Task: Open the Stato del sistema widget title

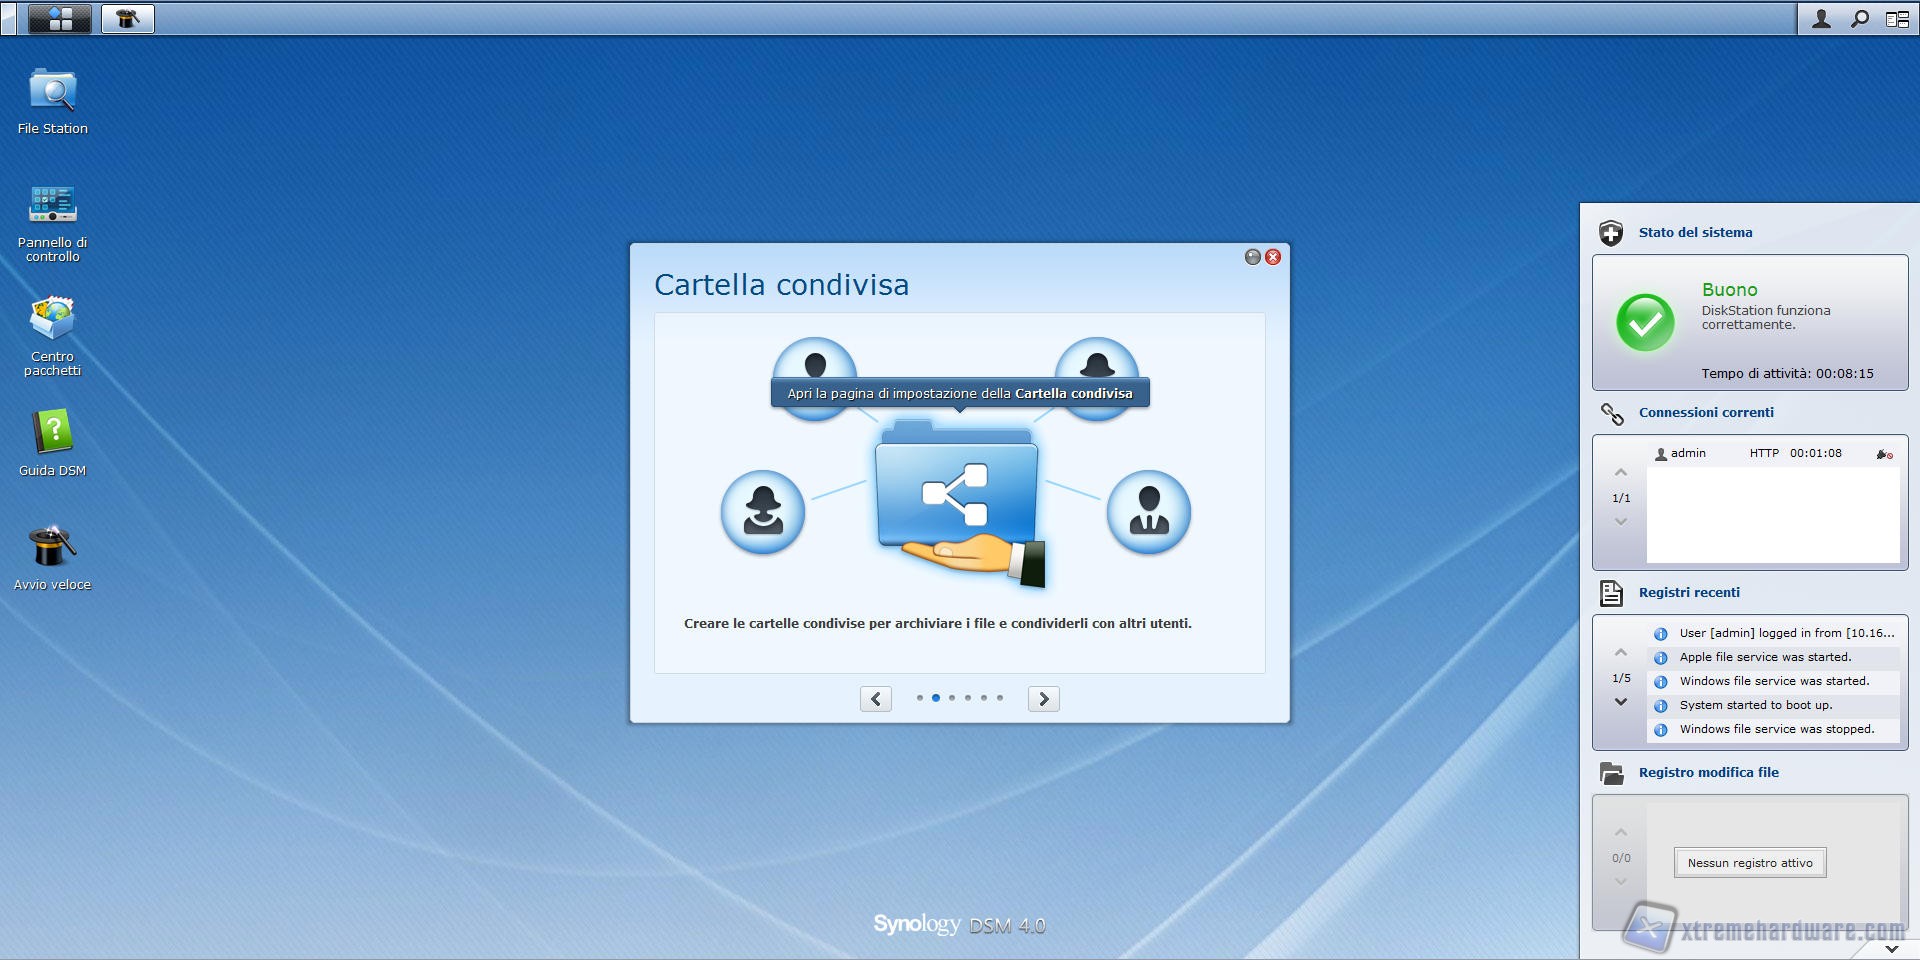Action: point(1695,232)
